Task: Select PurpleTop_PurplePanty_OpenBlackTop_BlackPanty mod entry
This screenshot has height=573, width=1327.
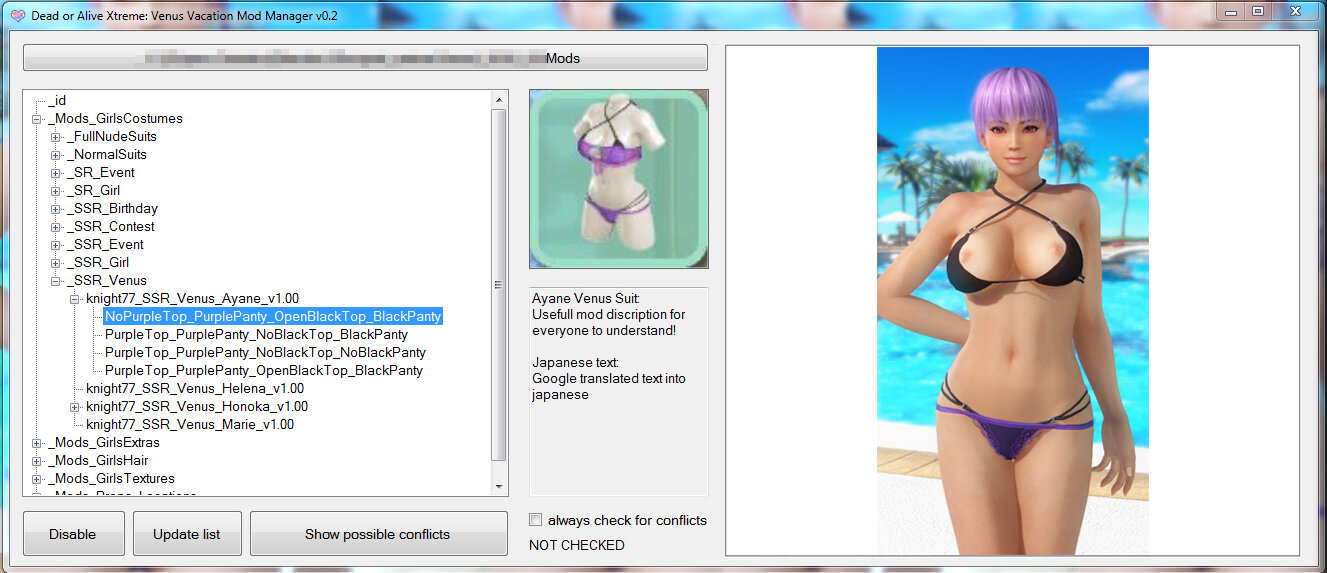Action: [264, 370]
